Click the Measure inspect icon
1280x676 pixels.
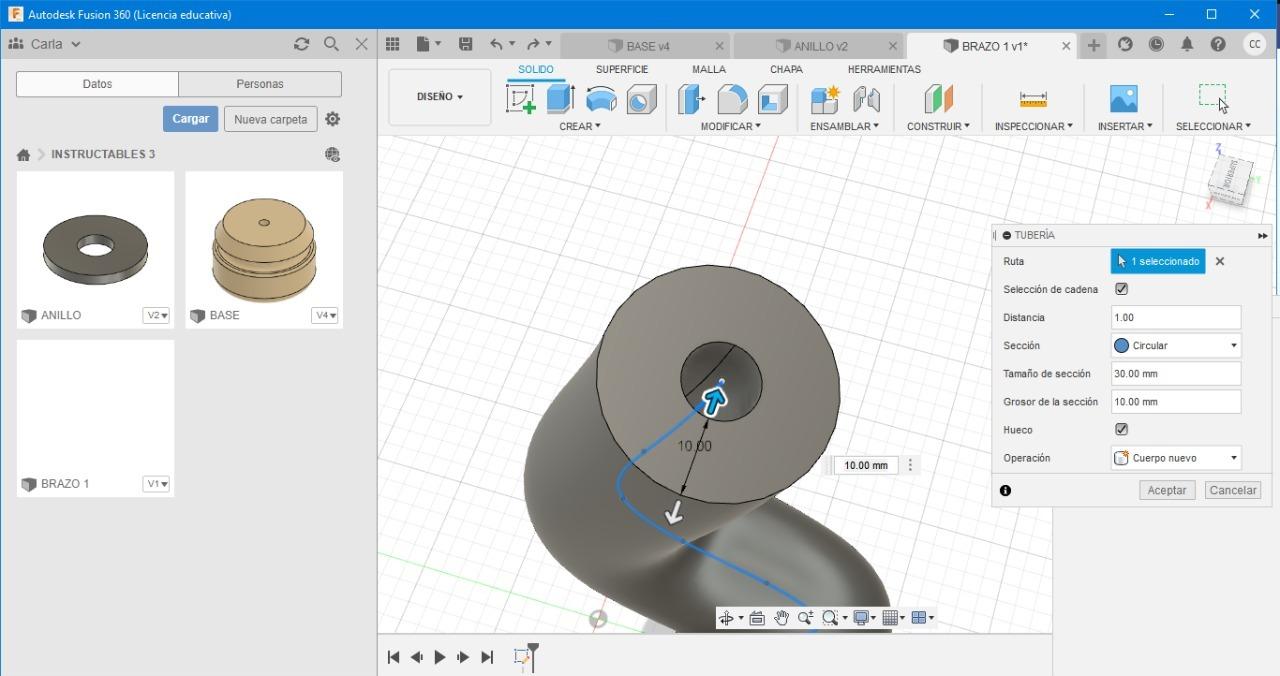pos(1033,99)
